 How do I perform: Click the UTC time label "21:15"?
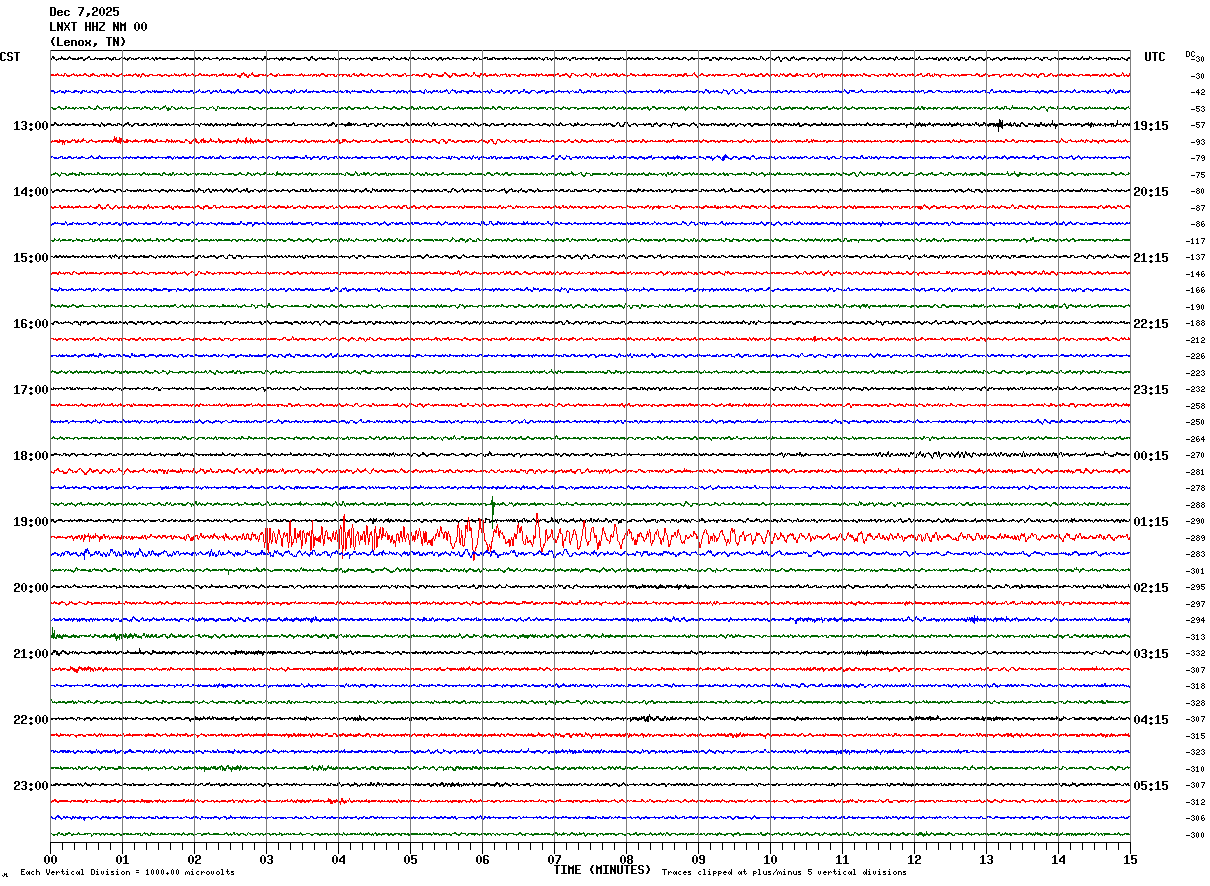1151,258
